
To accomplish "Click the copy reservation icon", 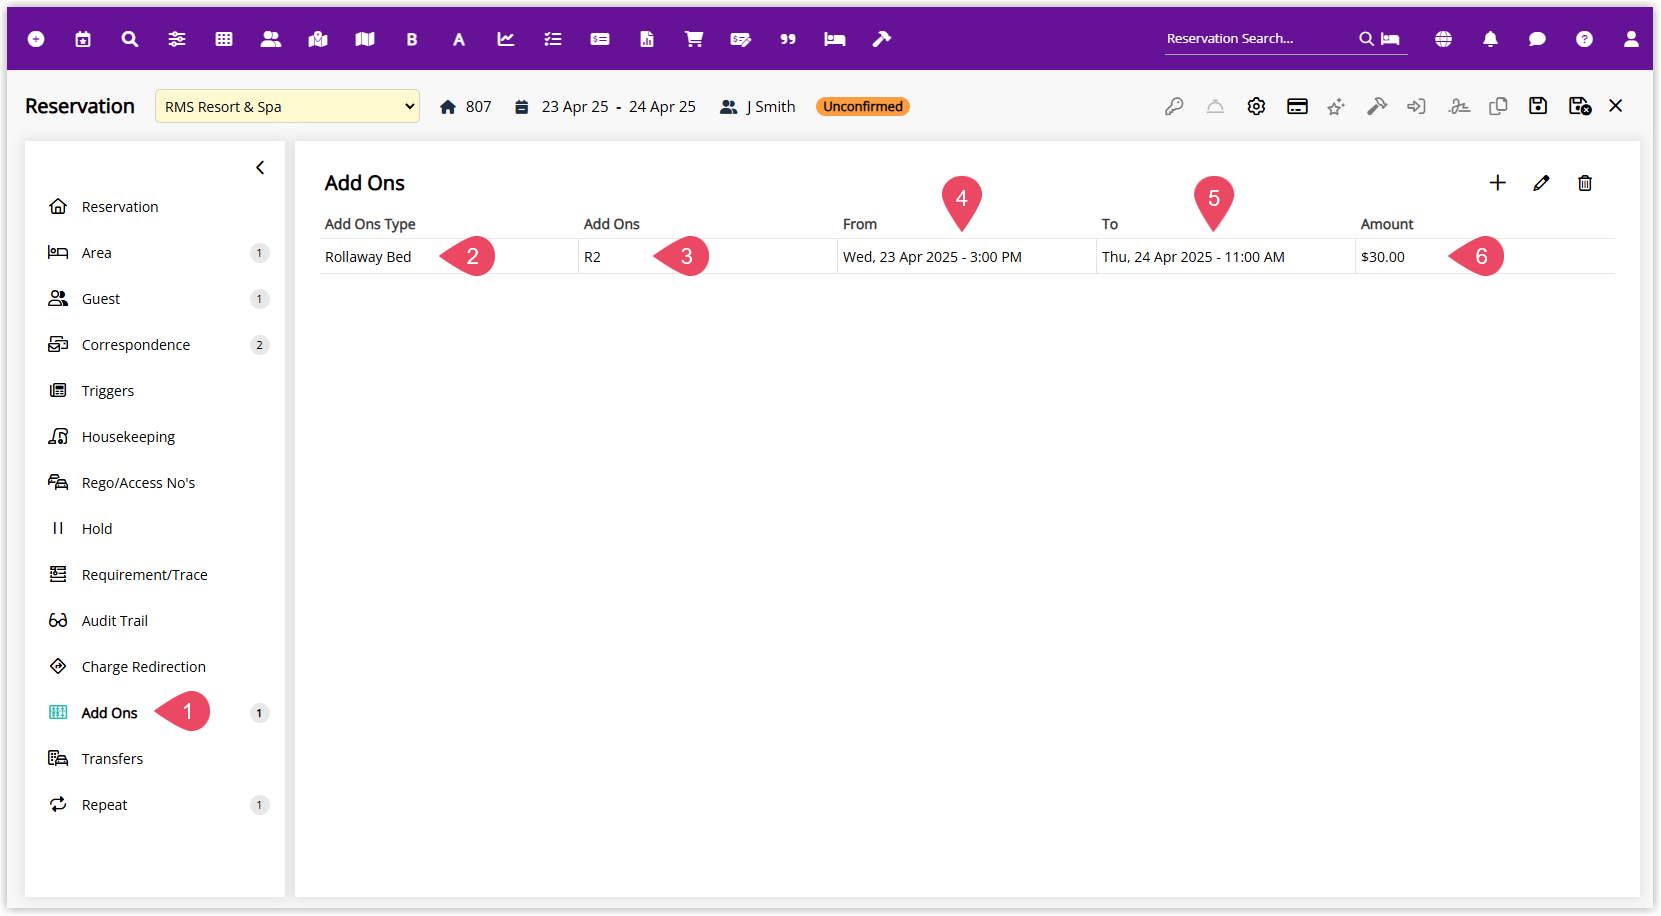I will 1498,106.
